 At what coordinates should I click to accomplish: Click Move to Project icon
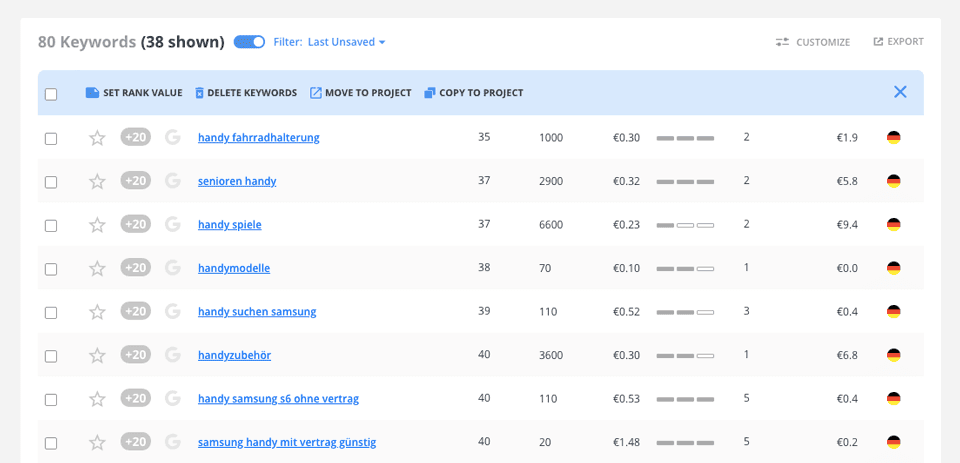pos(316,93)
